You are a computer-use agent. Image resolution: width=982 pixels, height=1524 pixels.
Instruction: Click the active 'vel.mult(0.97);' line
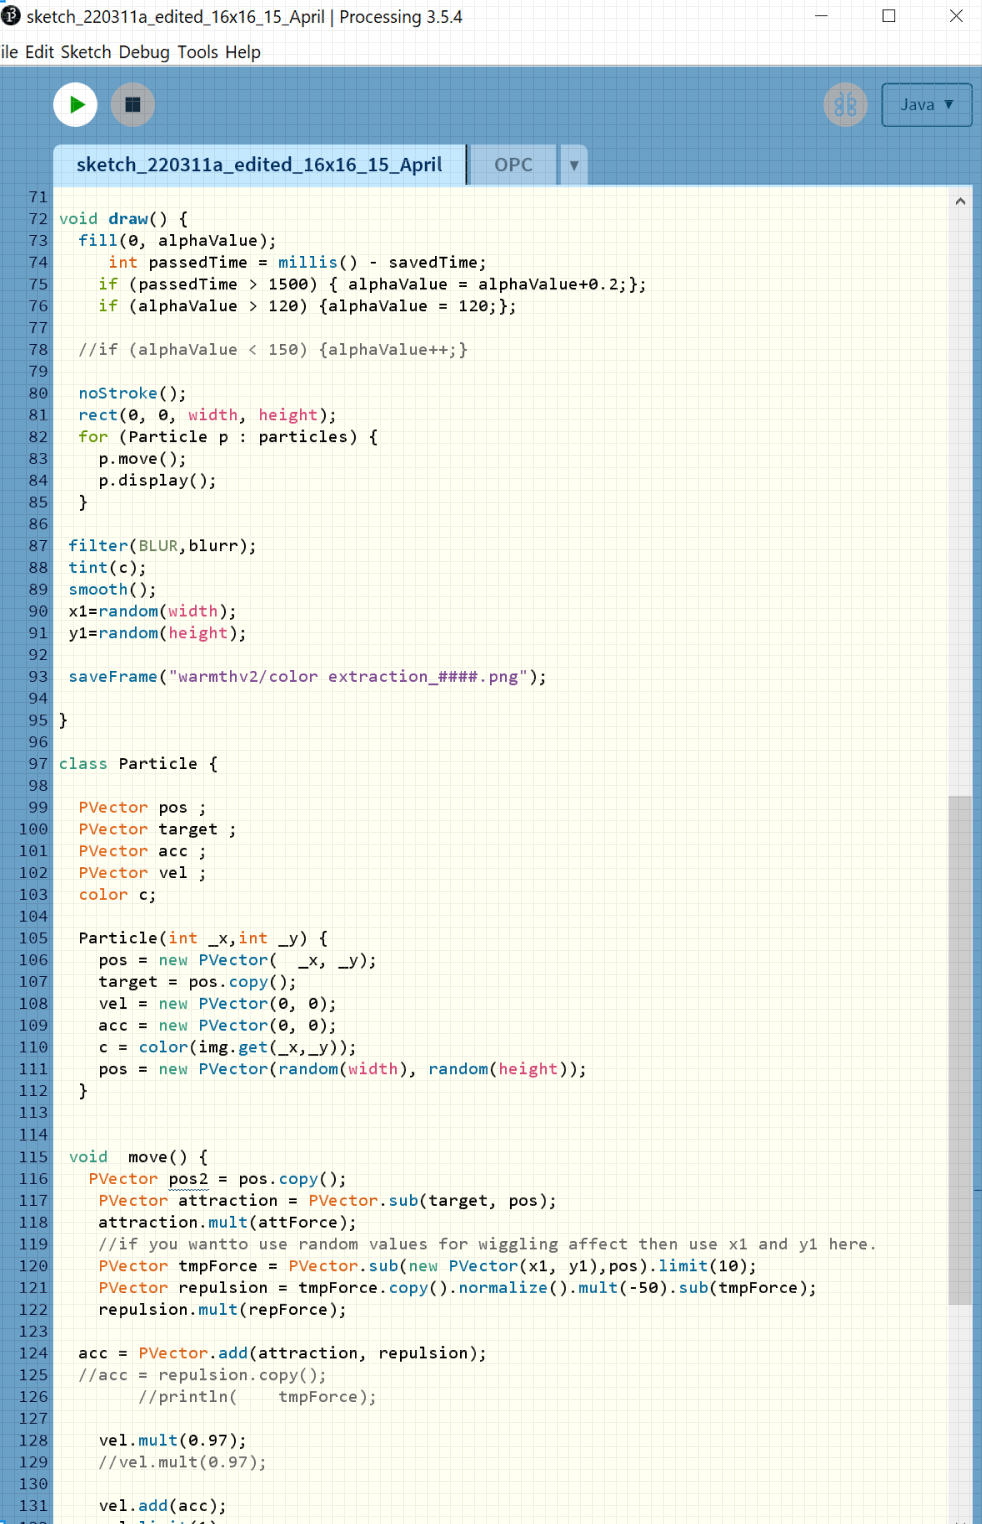point(172,1442)
